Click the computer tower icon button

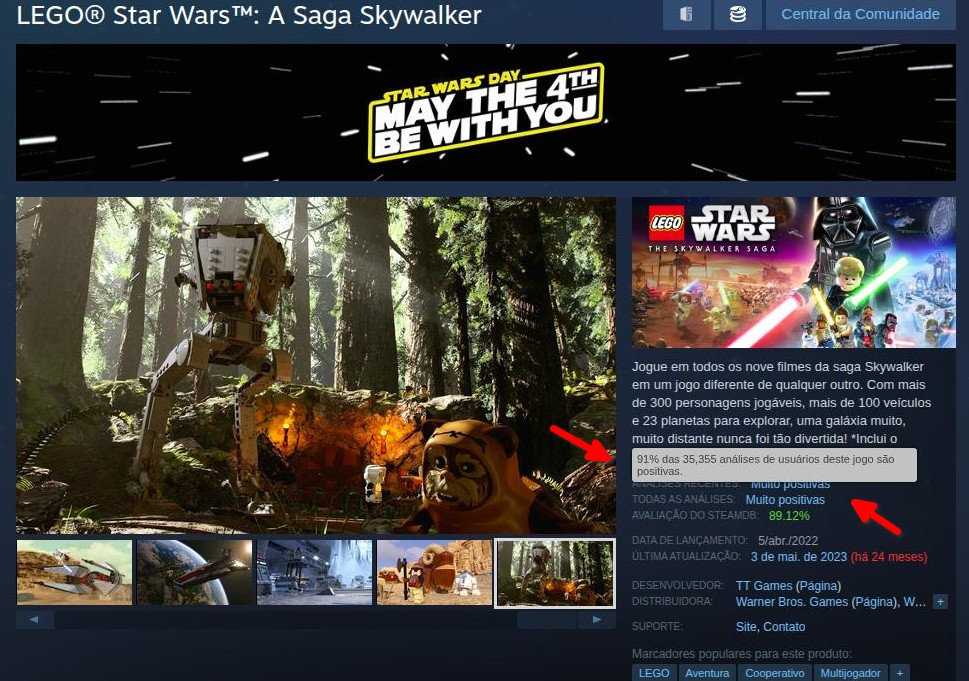pos(687,14)
